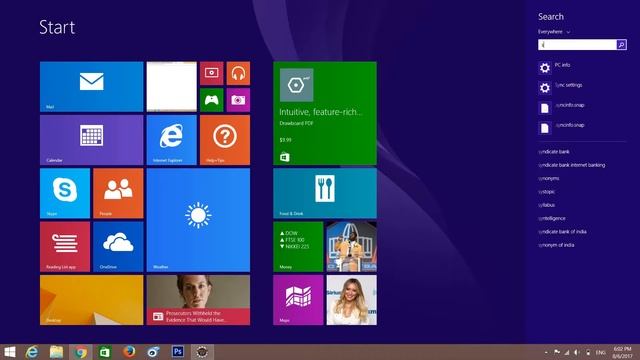Open the blank white tile beside Mail
This screenshot has height=360, width=640.
pyautogui.click(x=171, y=87)
